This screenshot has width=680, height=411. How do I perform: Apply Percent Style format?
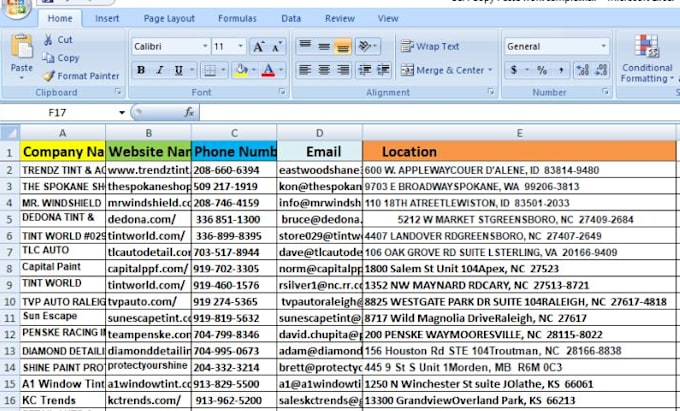542,70
